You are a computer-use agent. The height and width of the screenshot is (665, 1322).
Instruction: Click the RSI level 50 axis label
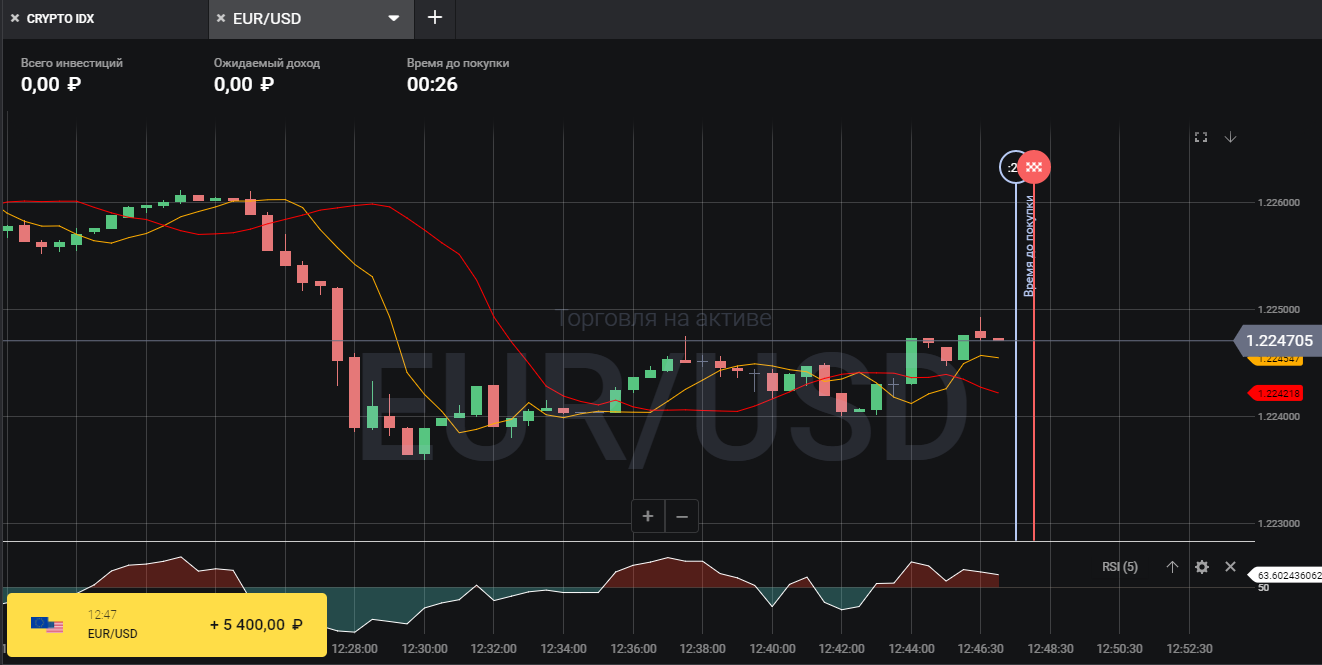pyautogui.click(x=1263, y=588)
